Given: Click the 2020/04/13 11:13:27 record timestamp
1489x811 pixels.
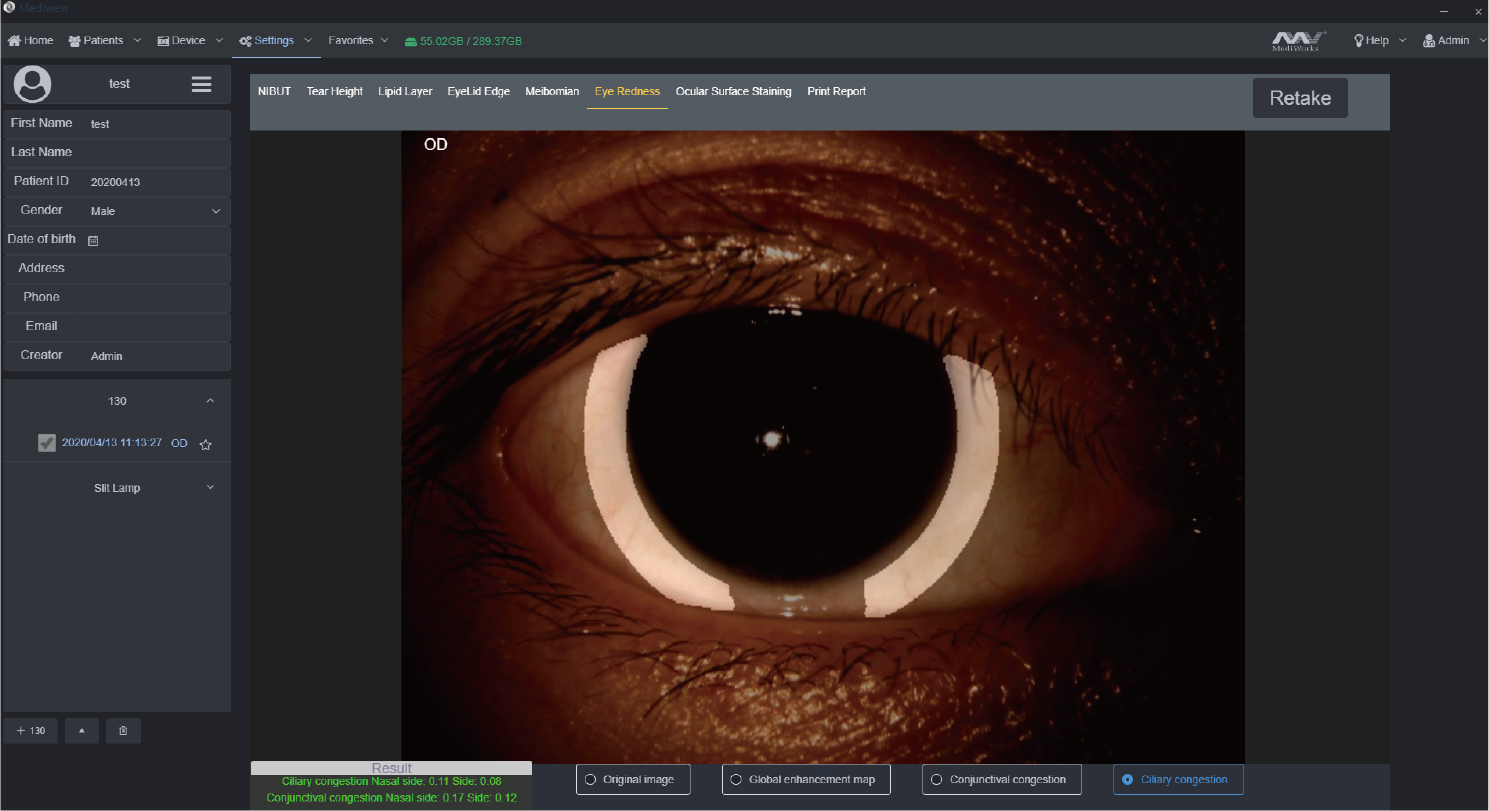Looking at the screenshot, I should pos(112,442).
